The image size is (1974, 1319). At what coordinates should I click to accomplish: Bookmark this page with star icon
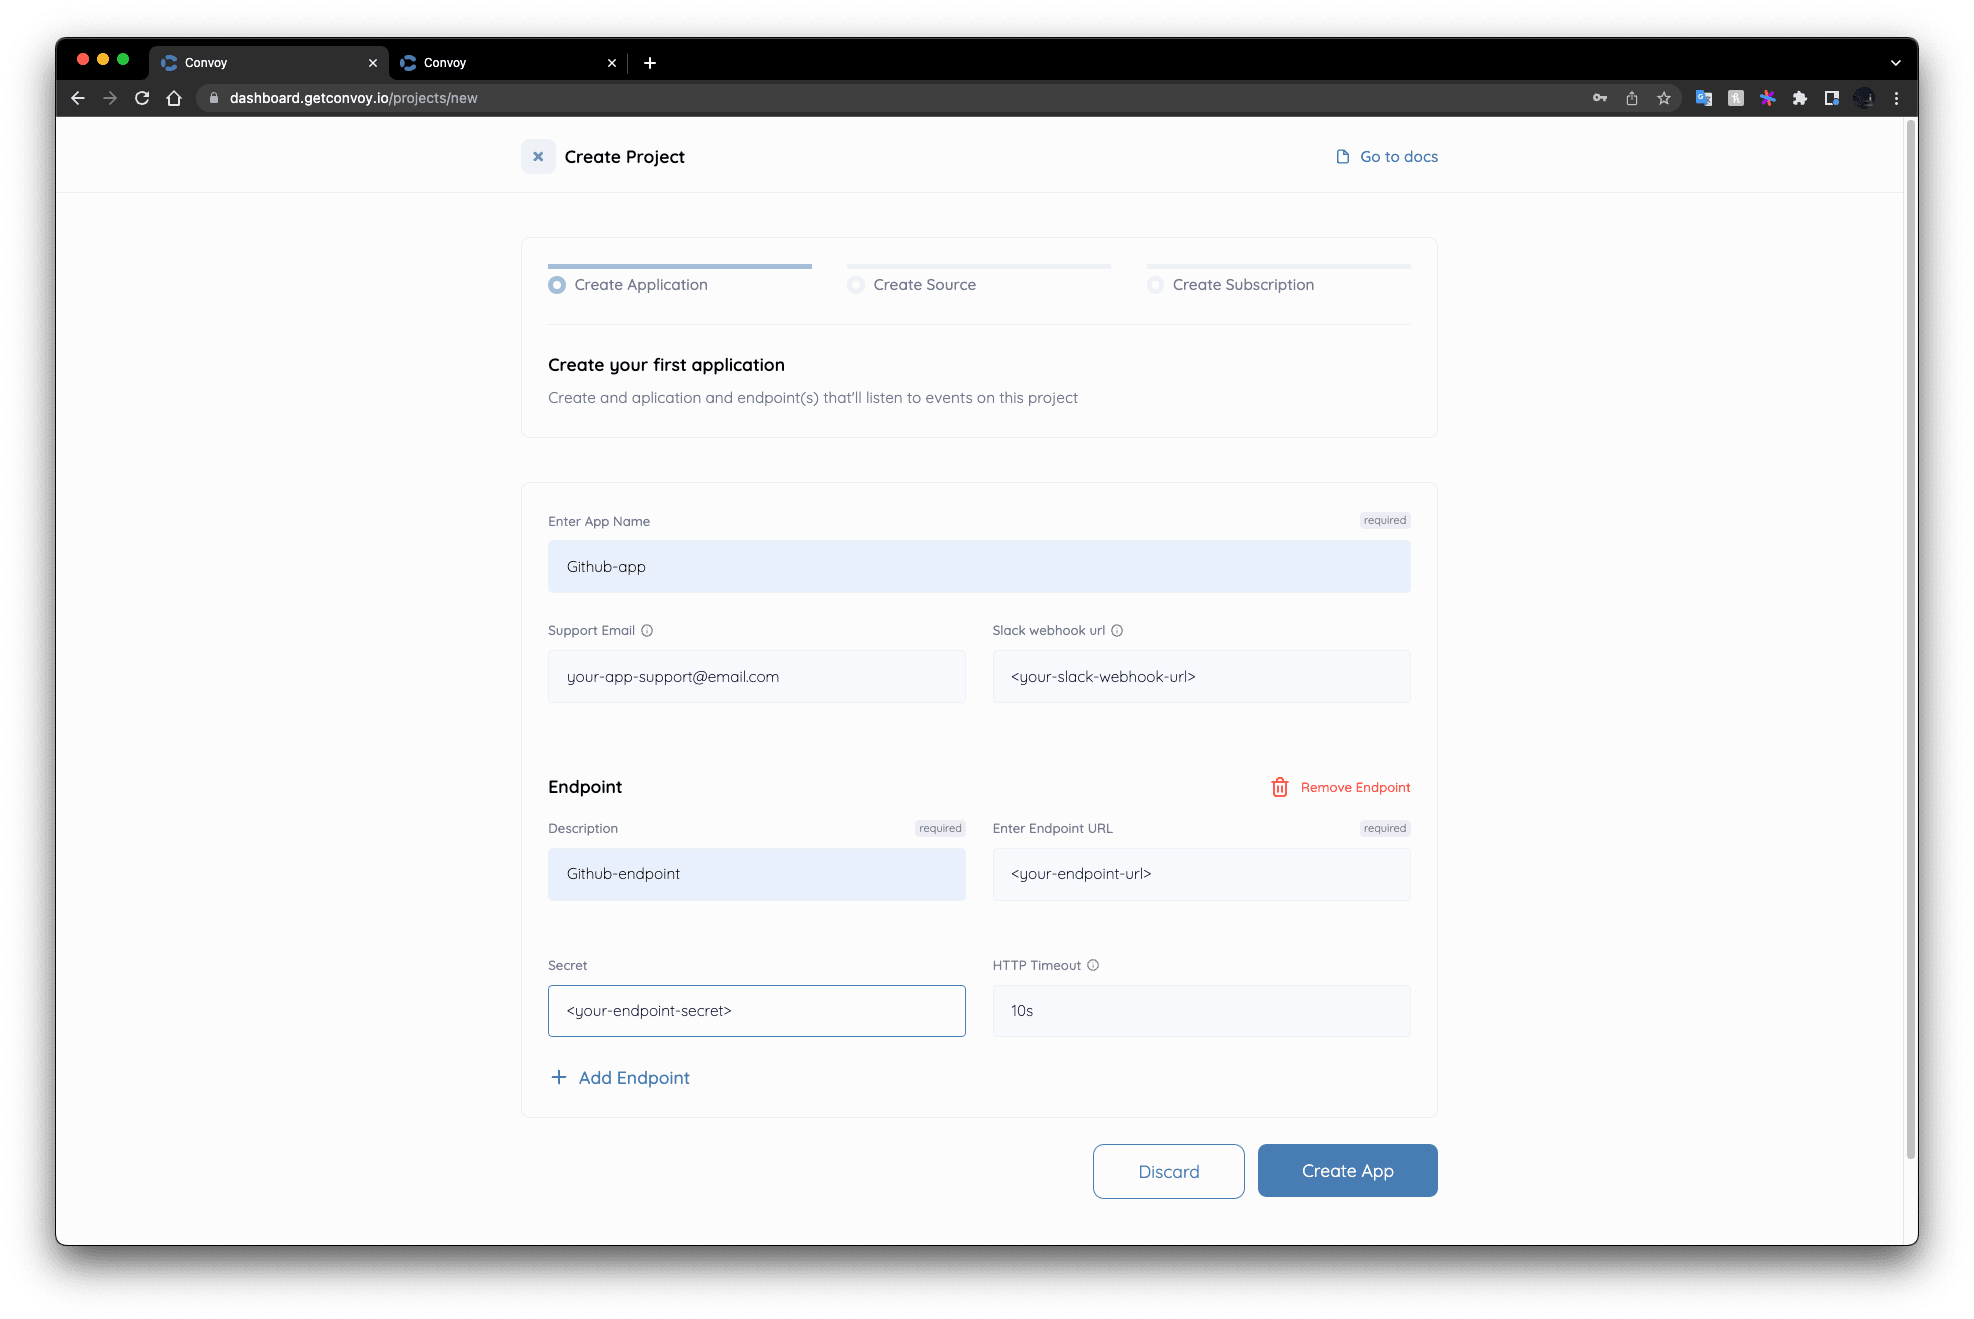(1664, 98)
